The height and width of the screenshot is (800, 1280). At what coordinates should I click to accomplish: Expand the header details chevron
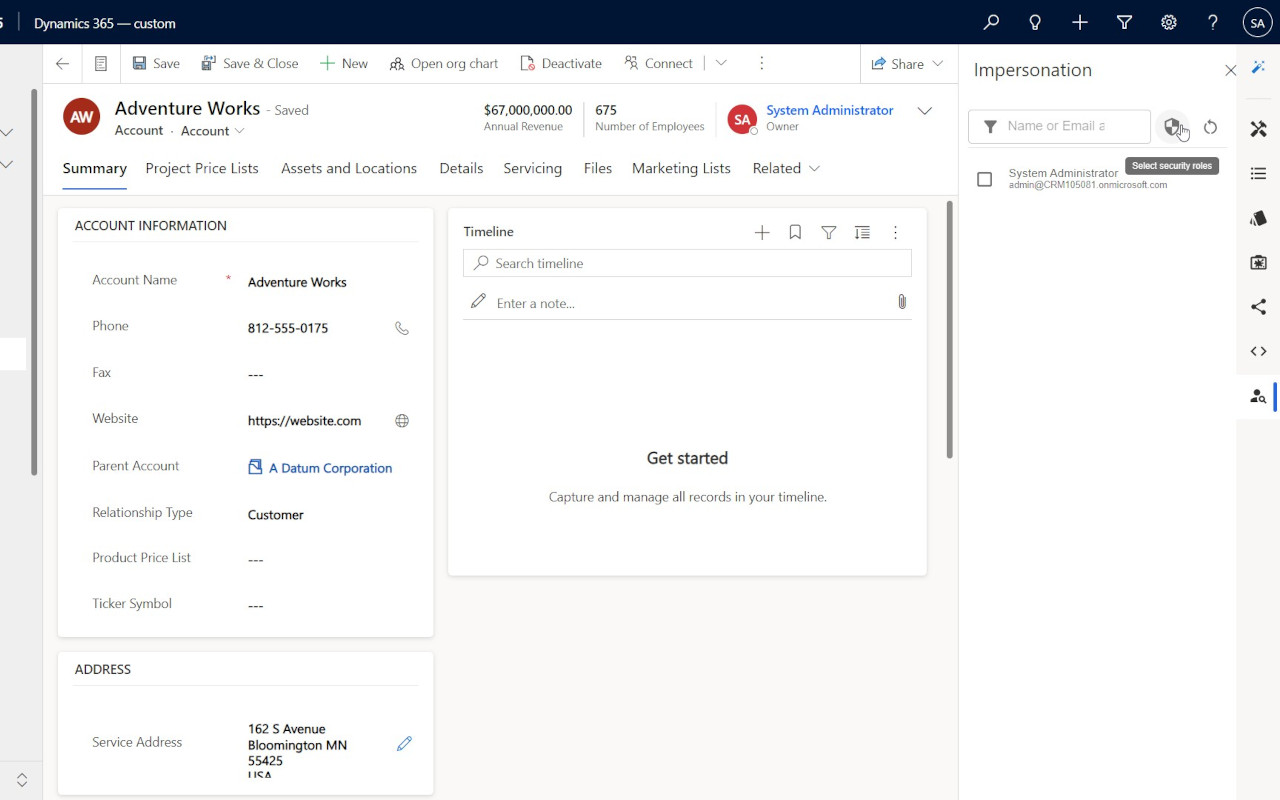click(x=925, y=111)
